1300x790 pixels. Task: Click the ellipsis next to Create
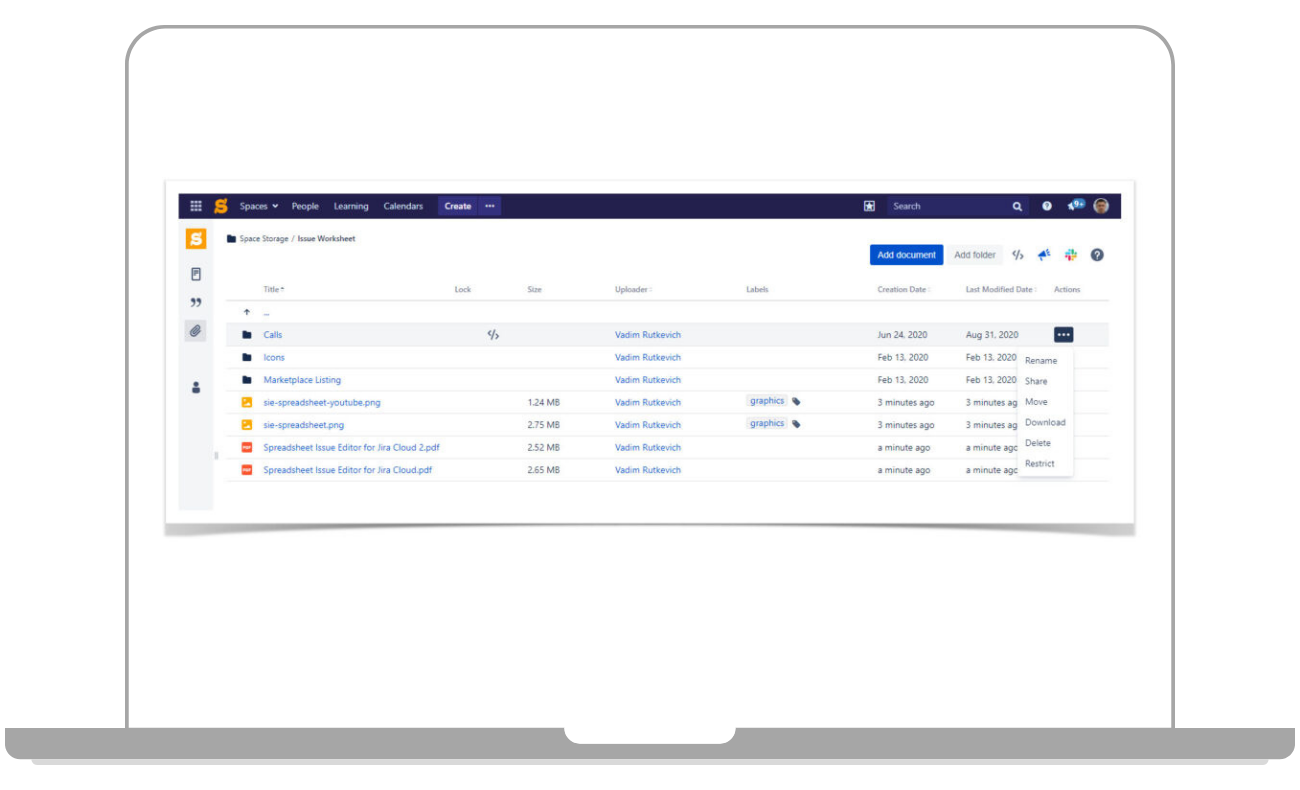pyautogui.click(x=489, y=206)
